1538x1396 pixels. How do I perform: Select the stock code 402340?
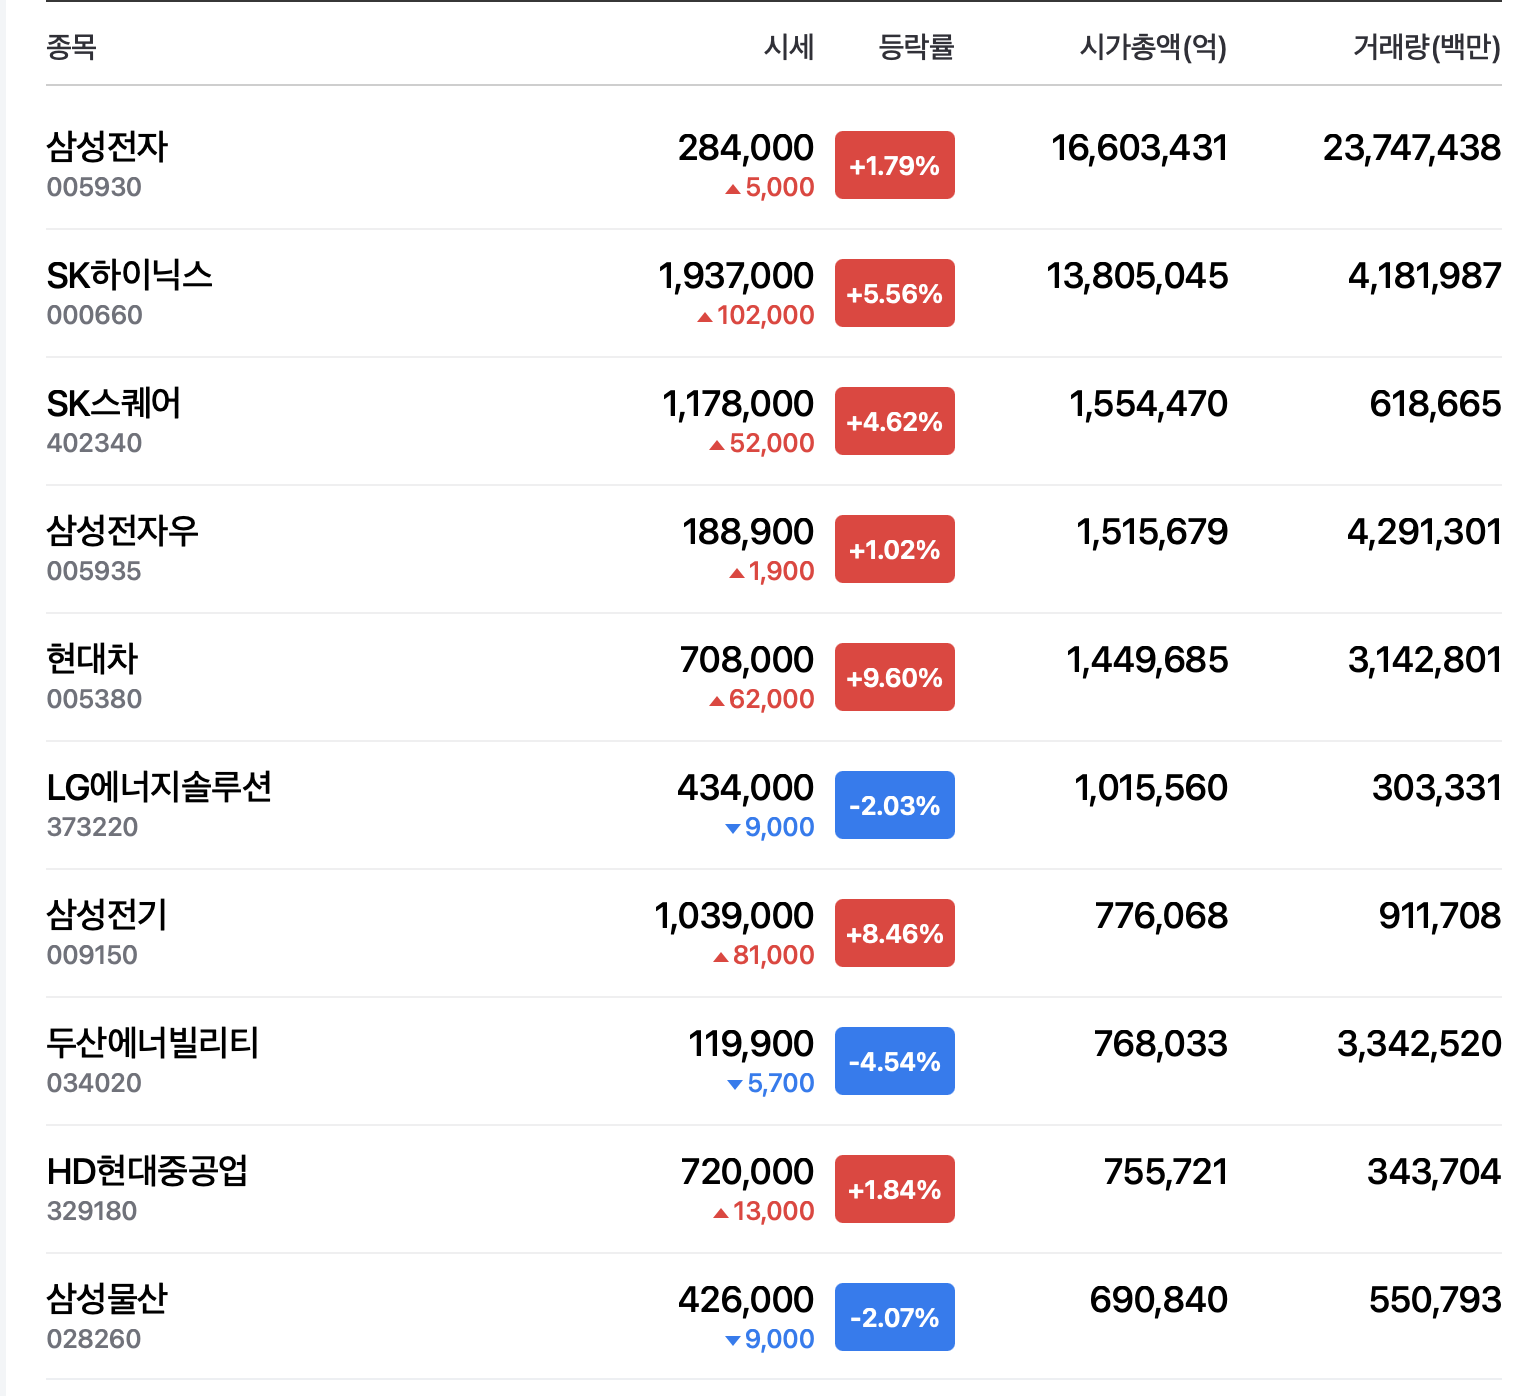coord(94,443)
